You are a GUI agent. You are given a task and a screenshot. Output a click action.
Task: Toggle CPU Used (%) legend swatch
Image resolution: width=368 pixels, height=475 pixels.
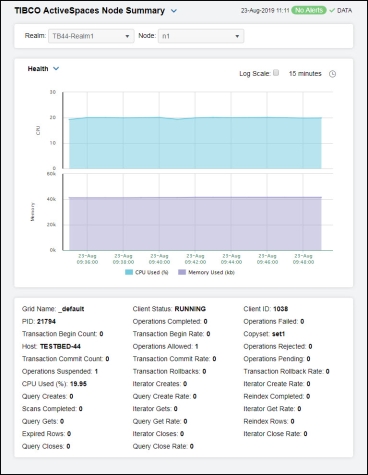click(x=129, y=272)
